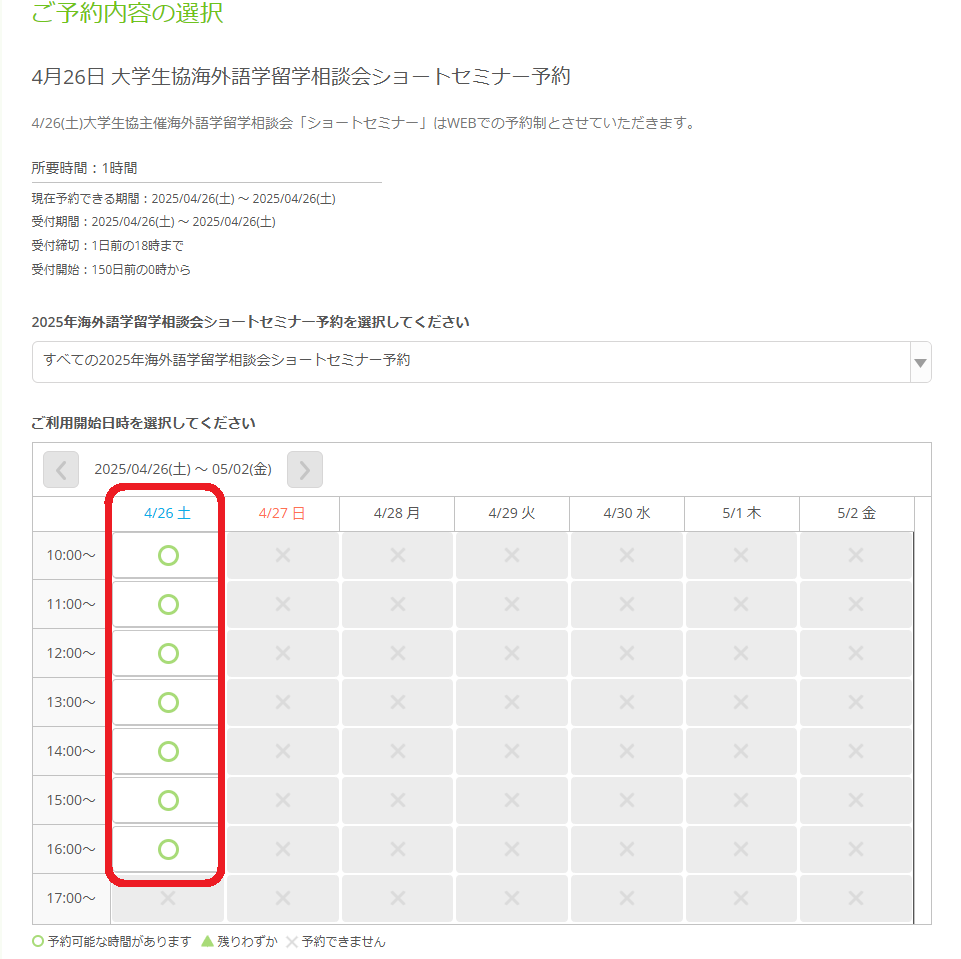Screen dimensions: 961x959
Task: Click the green circle legend icon
Action: (x=37, y=941)
